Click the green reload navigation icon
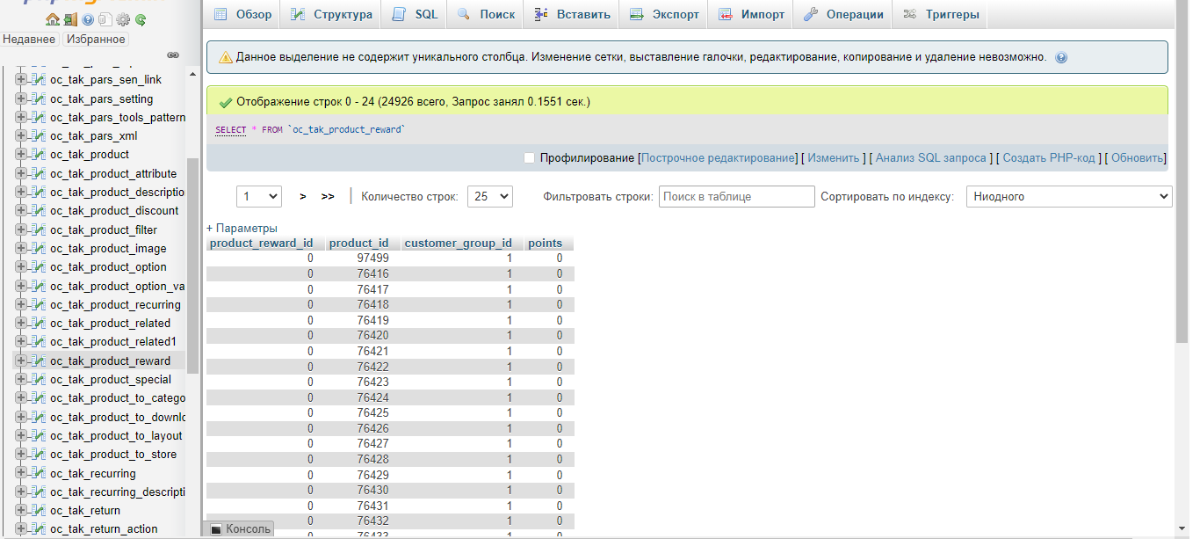Image resolution: width=1200 pixels, height=539 pixels. (x=141, y=19)
